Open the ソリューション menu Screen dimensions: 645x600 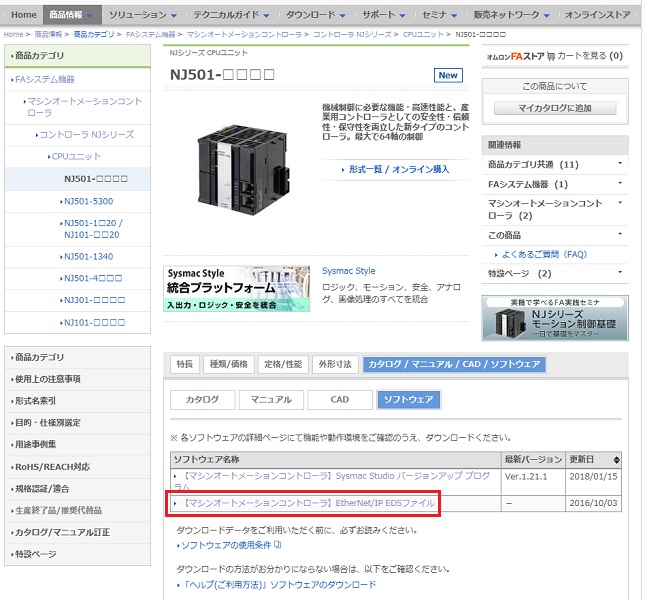tap(143, 15)
